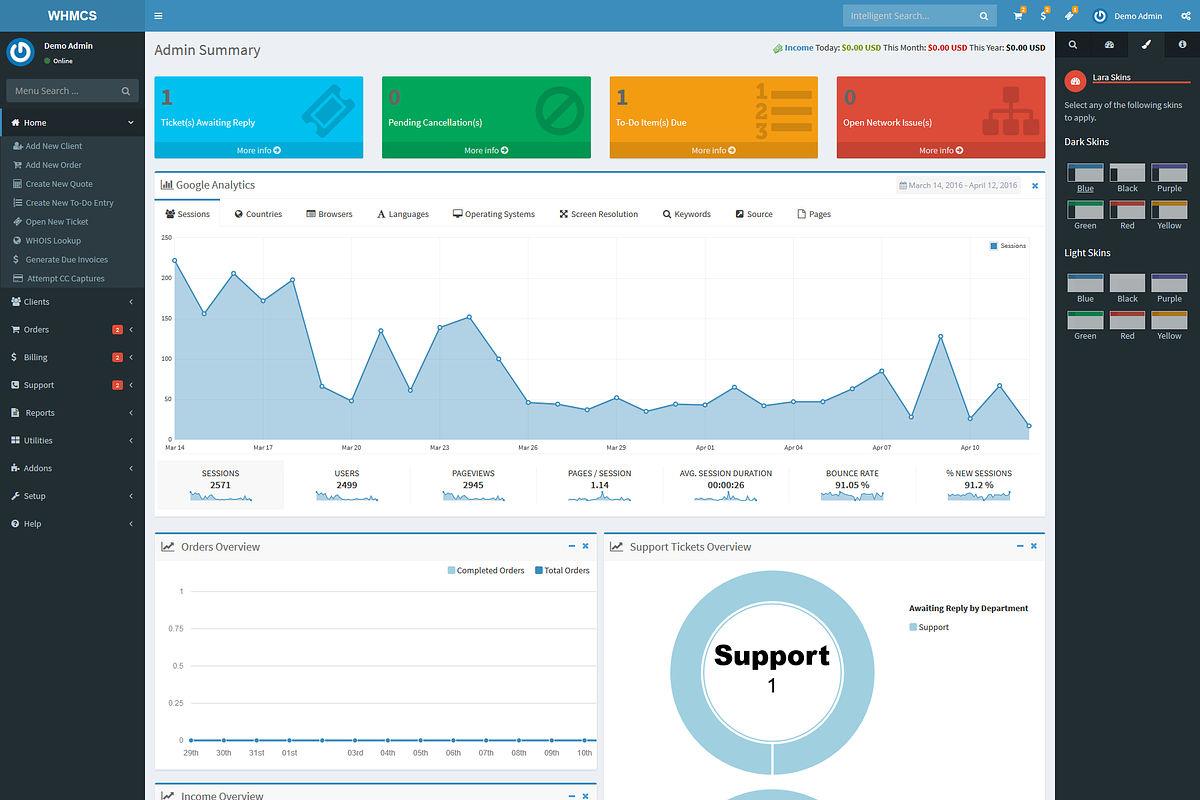
Task: Toggle the Sessions legend in analytics chart
Action: pos(1008,246)
